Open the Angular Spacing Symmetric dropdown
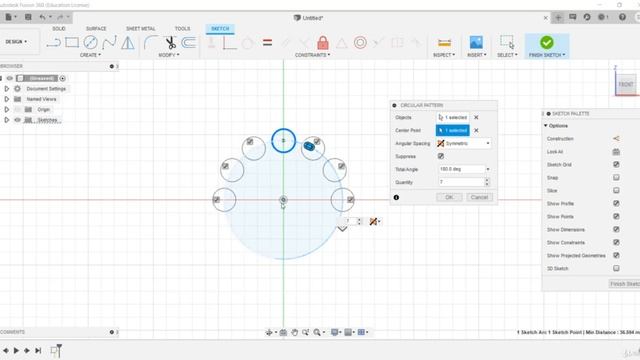640x360 pixels. click(x=464, y=143)
